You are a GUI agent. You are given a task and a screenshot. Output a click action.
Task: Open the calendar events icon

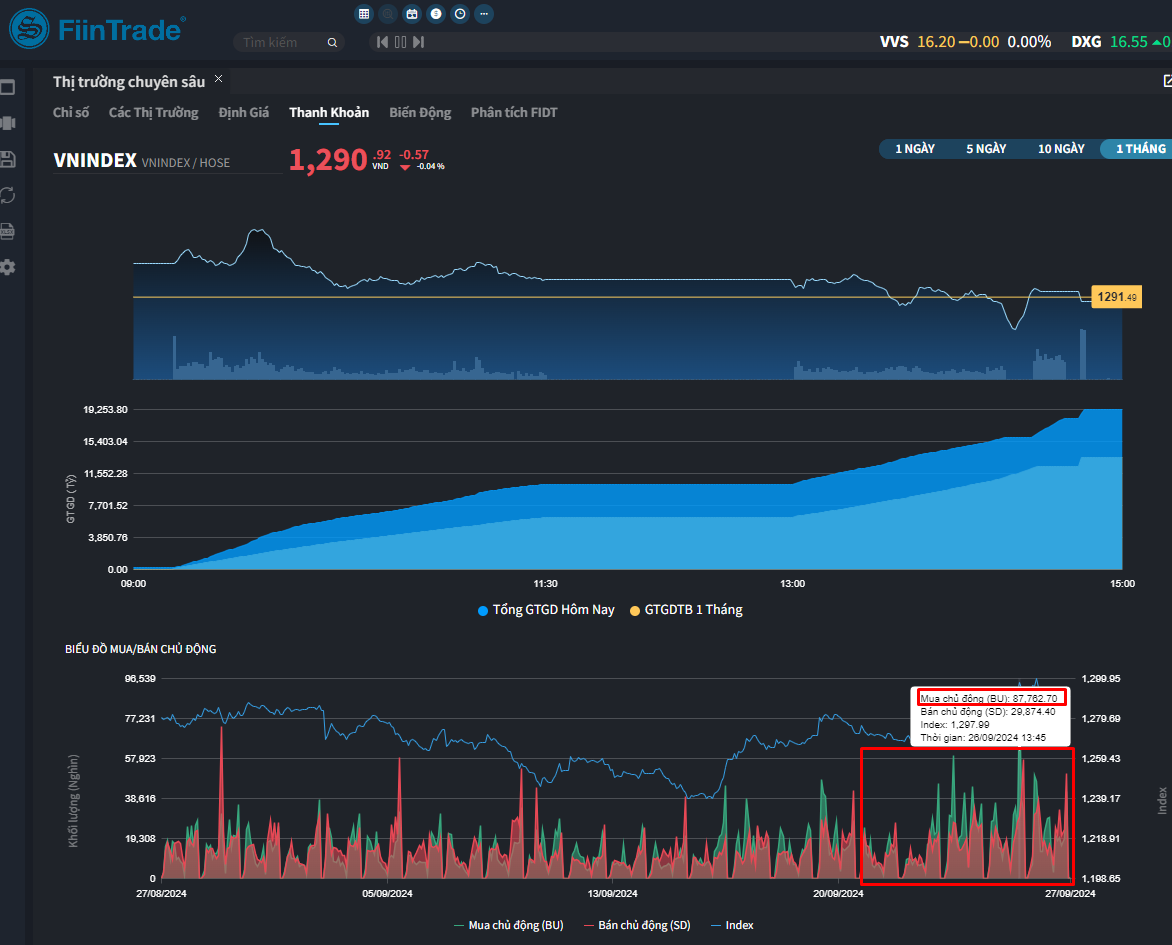[x=412, y=13]
